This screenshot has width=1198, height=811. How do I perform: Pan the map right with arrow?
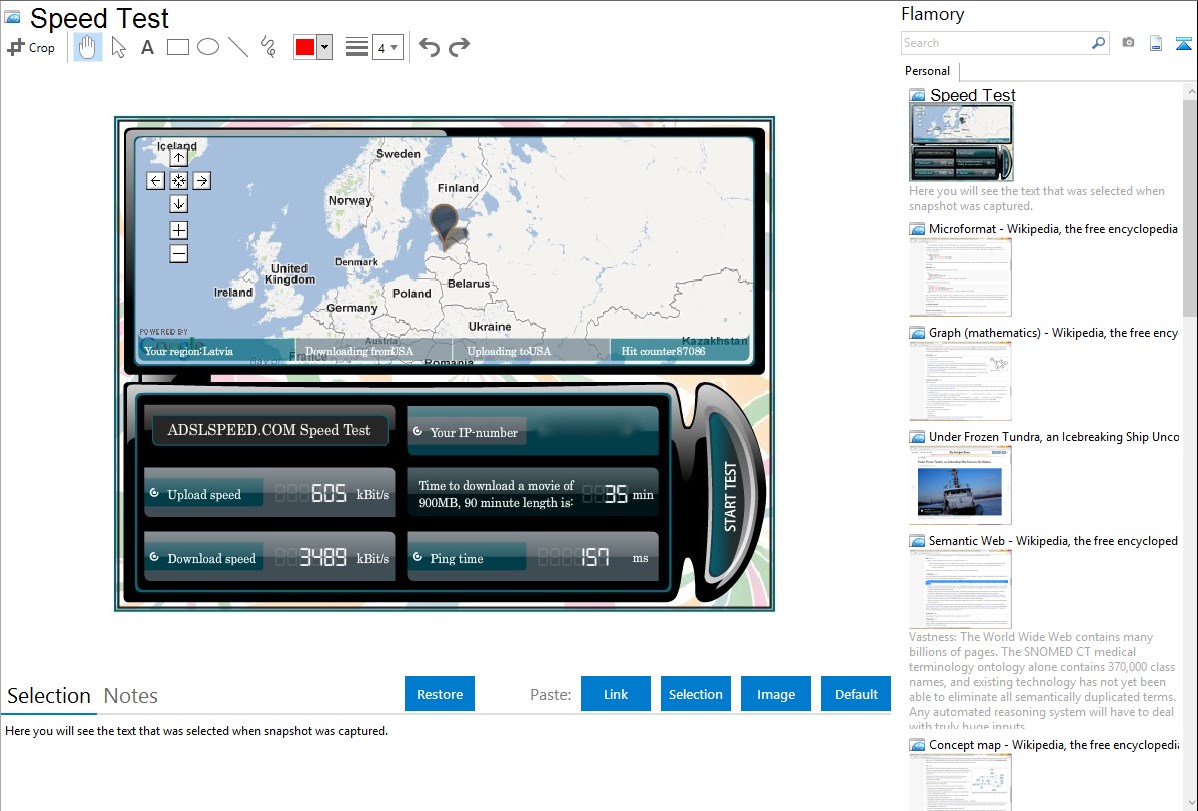pos(202,181)
